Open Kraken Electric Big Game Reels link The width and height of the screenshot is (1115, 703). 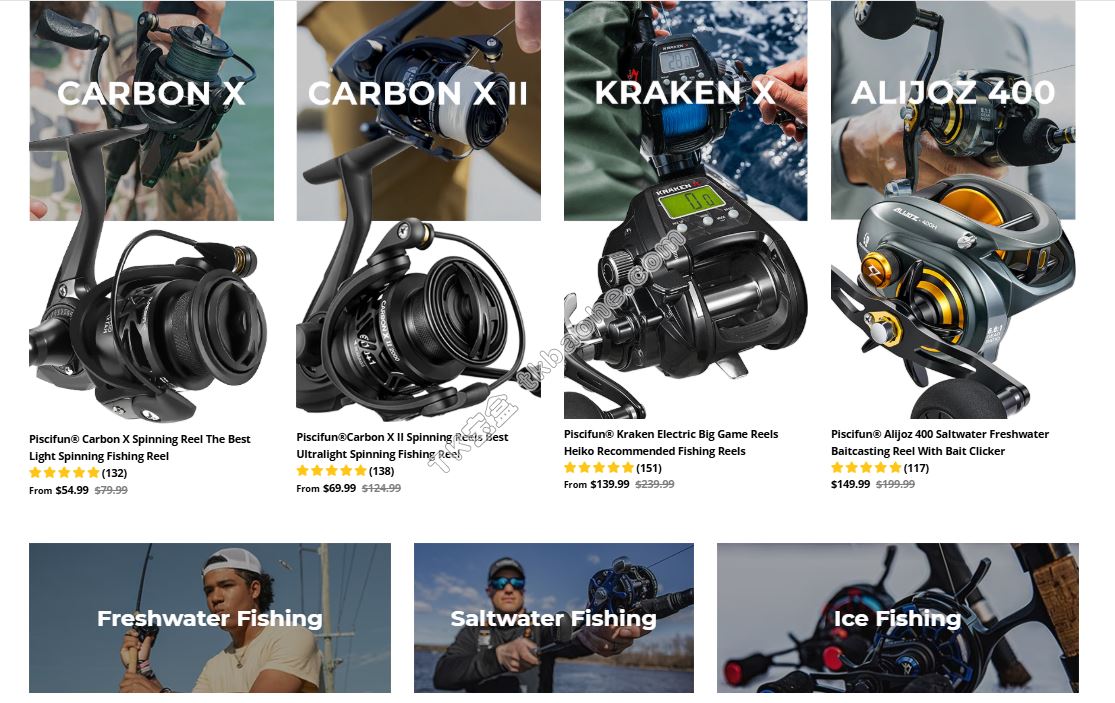[x=671, y=443]
